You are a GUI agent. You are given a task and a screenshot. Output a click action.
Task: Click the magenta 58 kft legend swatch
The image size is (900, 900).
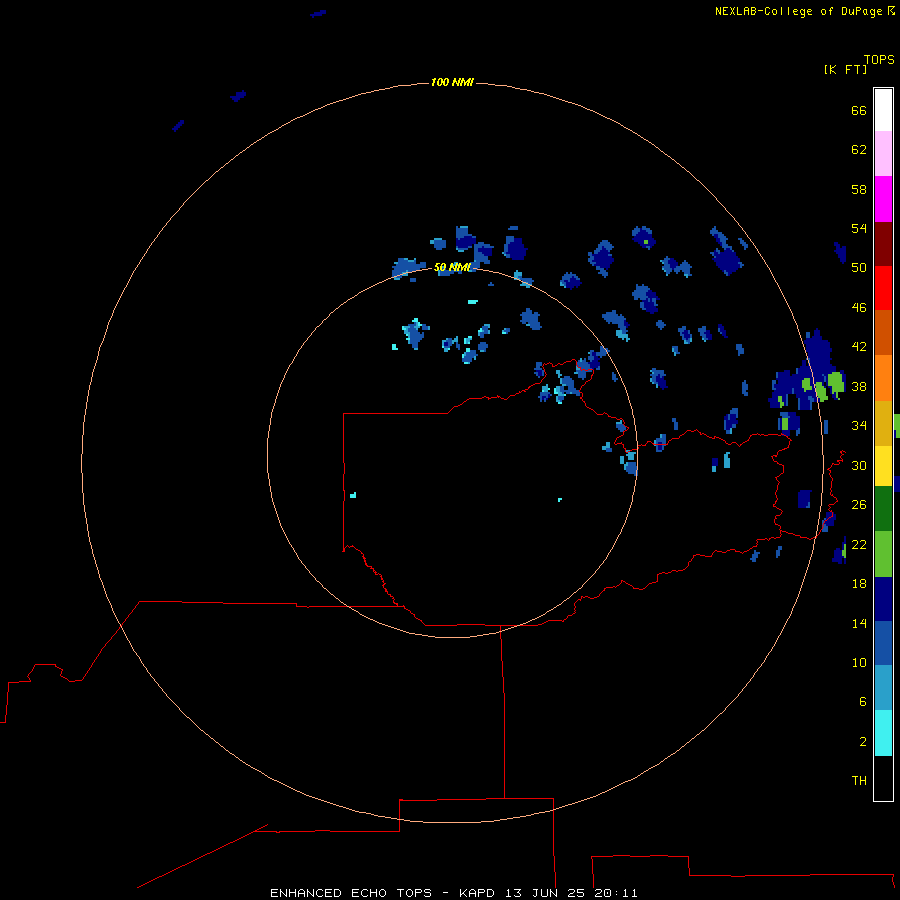[x=883, y=199]
